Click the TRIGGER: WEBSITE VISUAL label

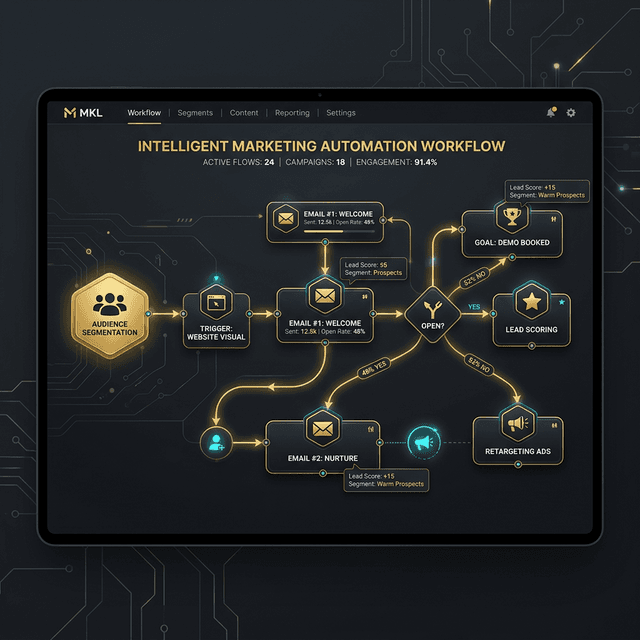(x=216, y=333)
